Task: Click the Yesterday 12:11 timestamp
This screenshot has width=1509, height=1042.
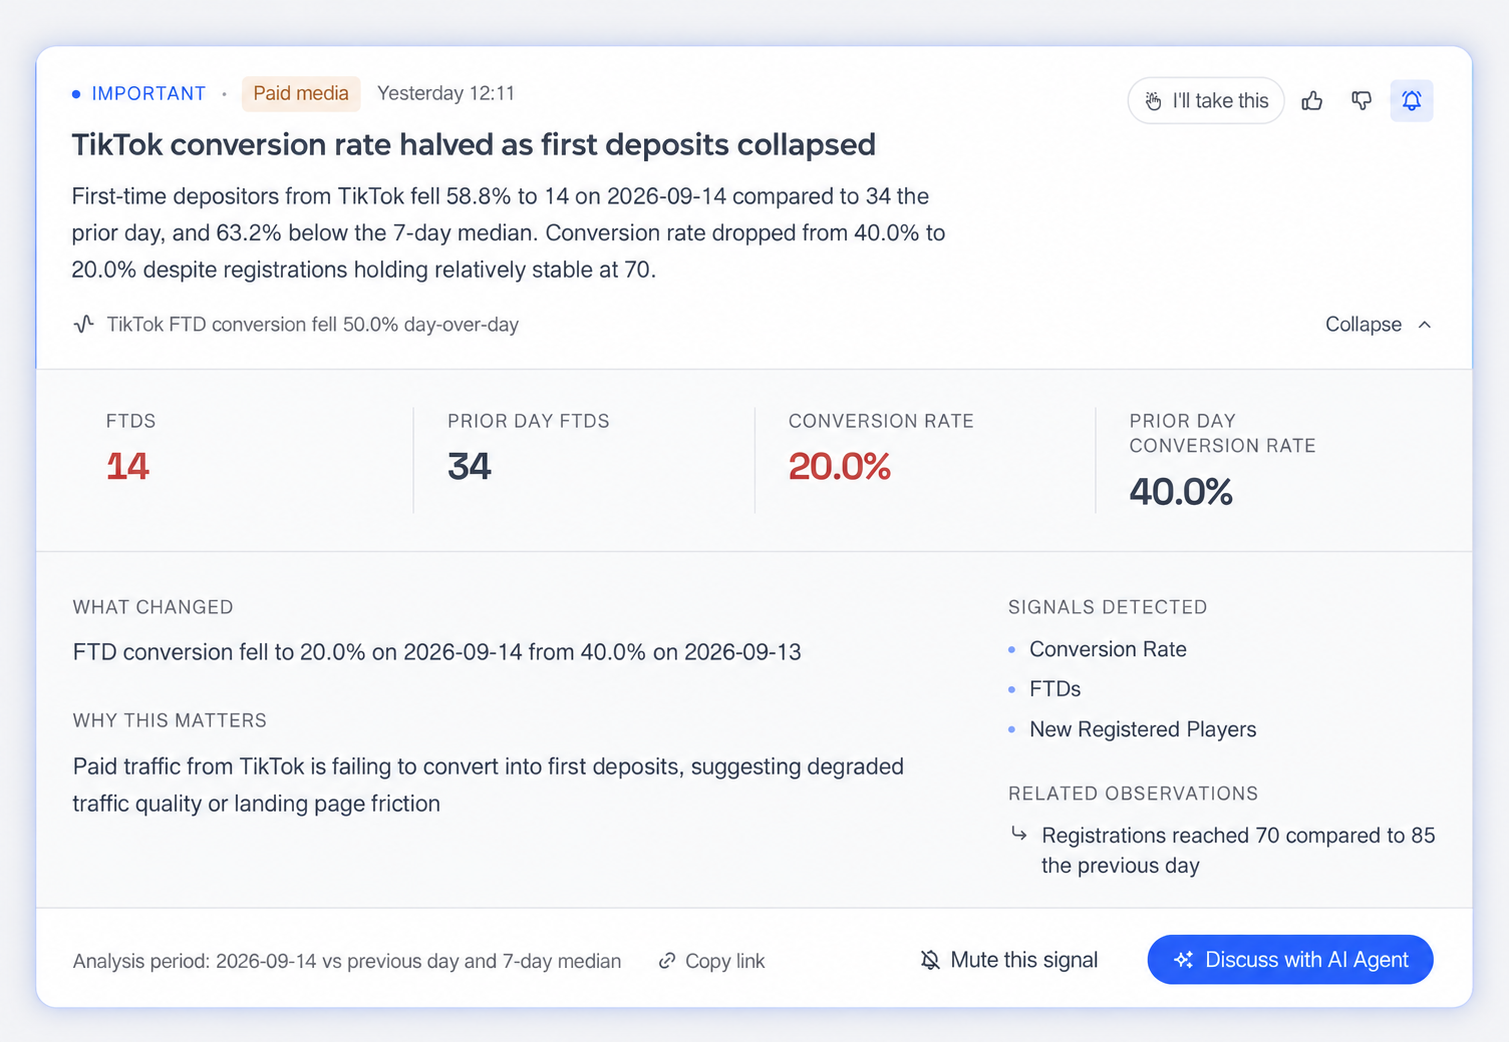Action: click(445, 93)
